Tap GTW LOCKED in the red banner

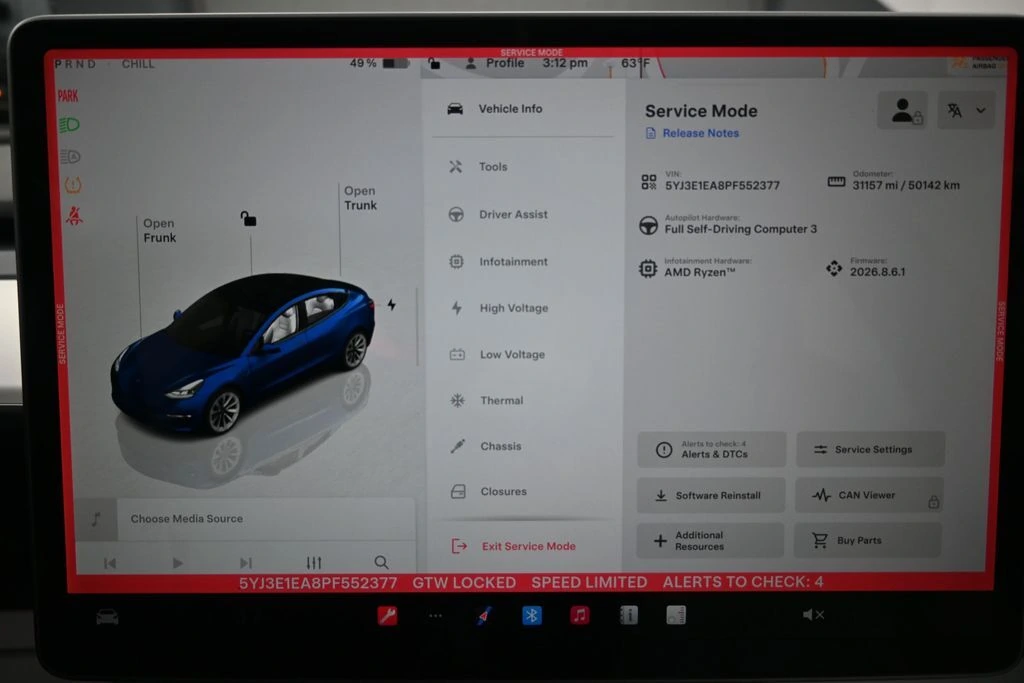464,582
